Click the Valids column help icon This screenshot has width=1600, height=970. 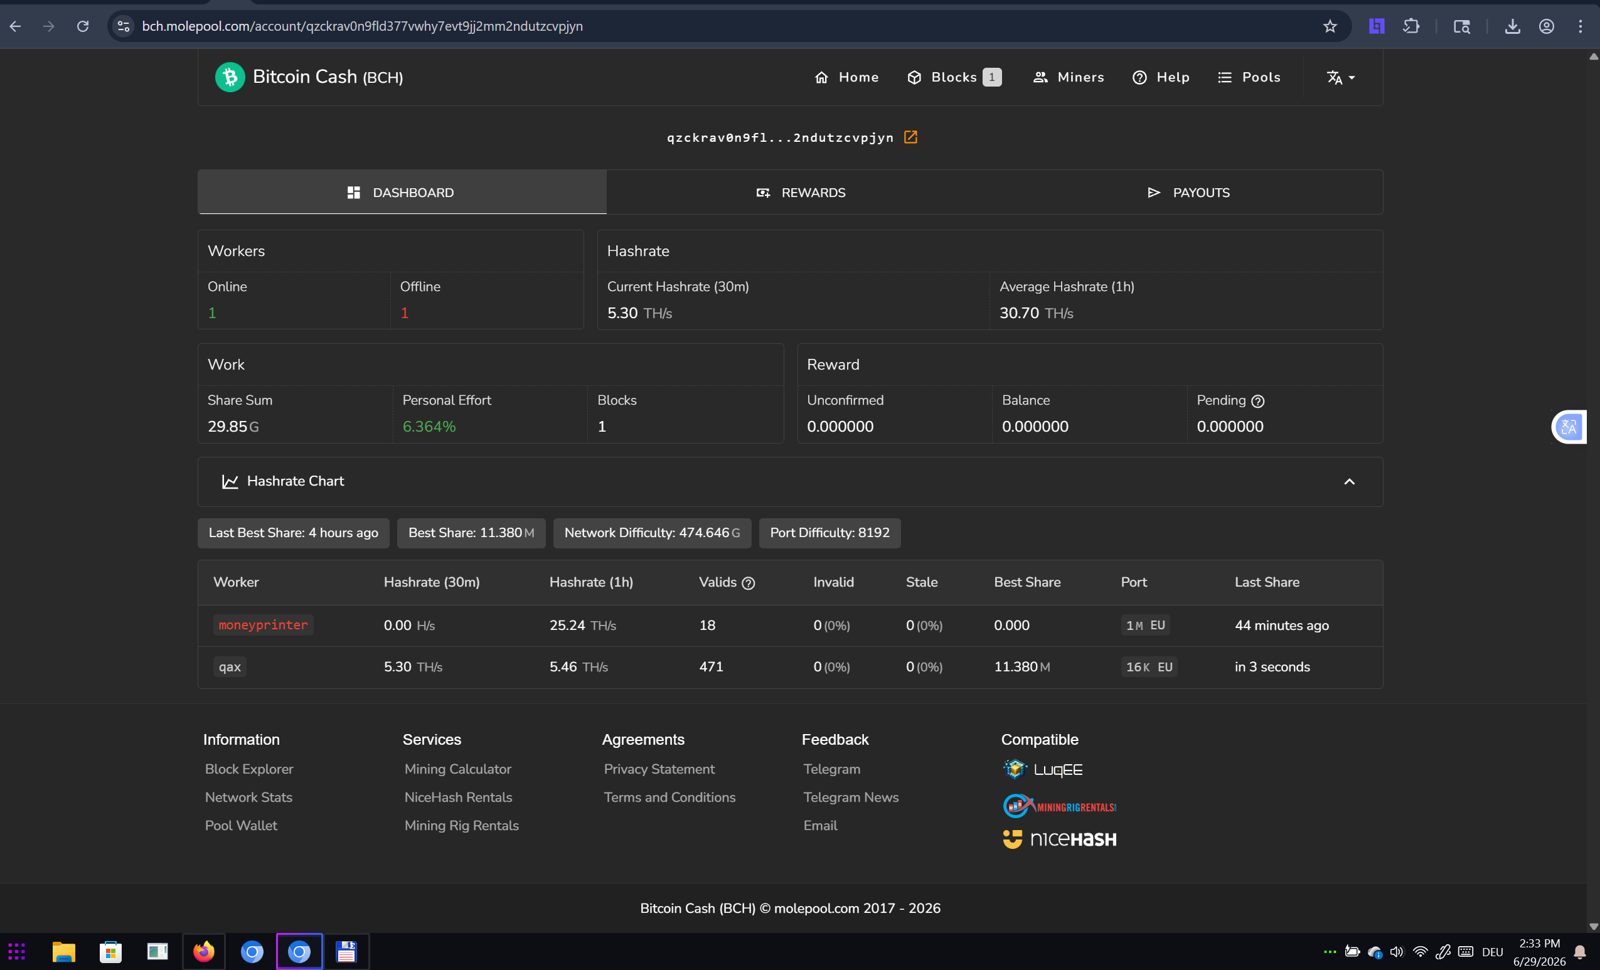748,583
